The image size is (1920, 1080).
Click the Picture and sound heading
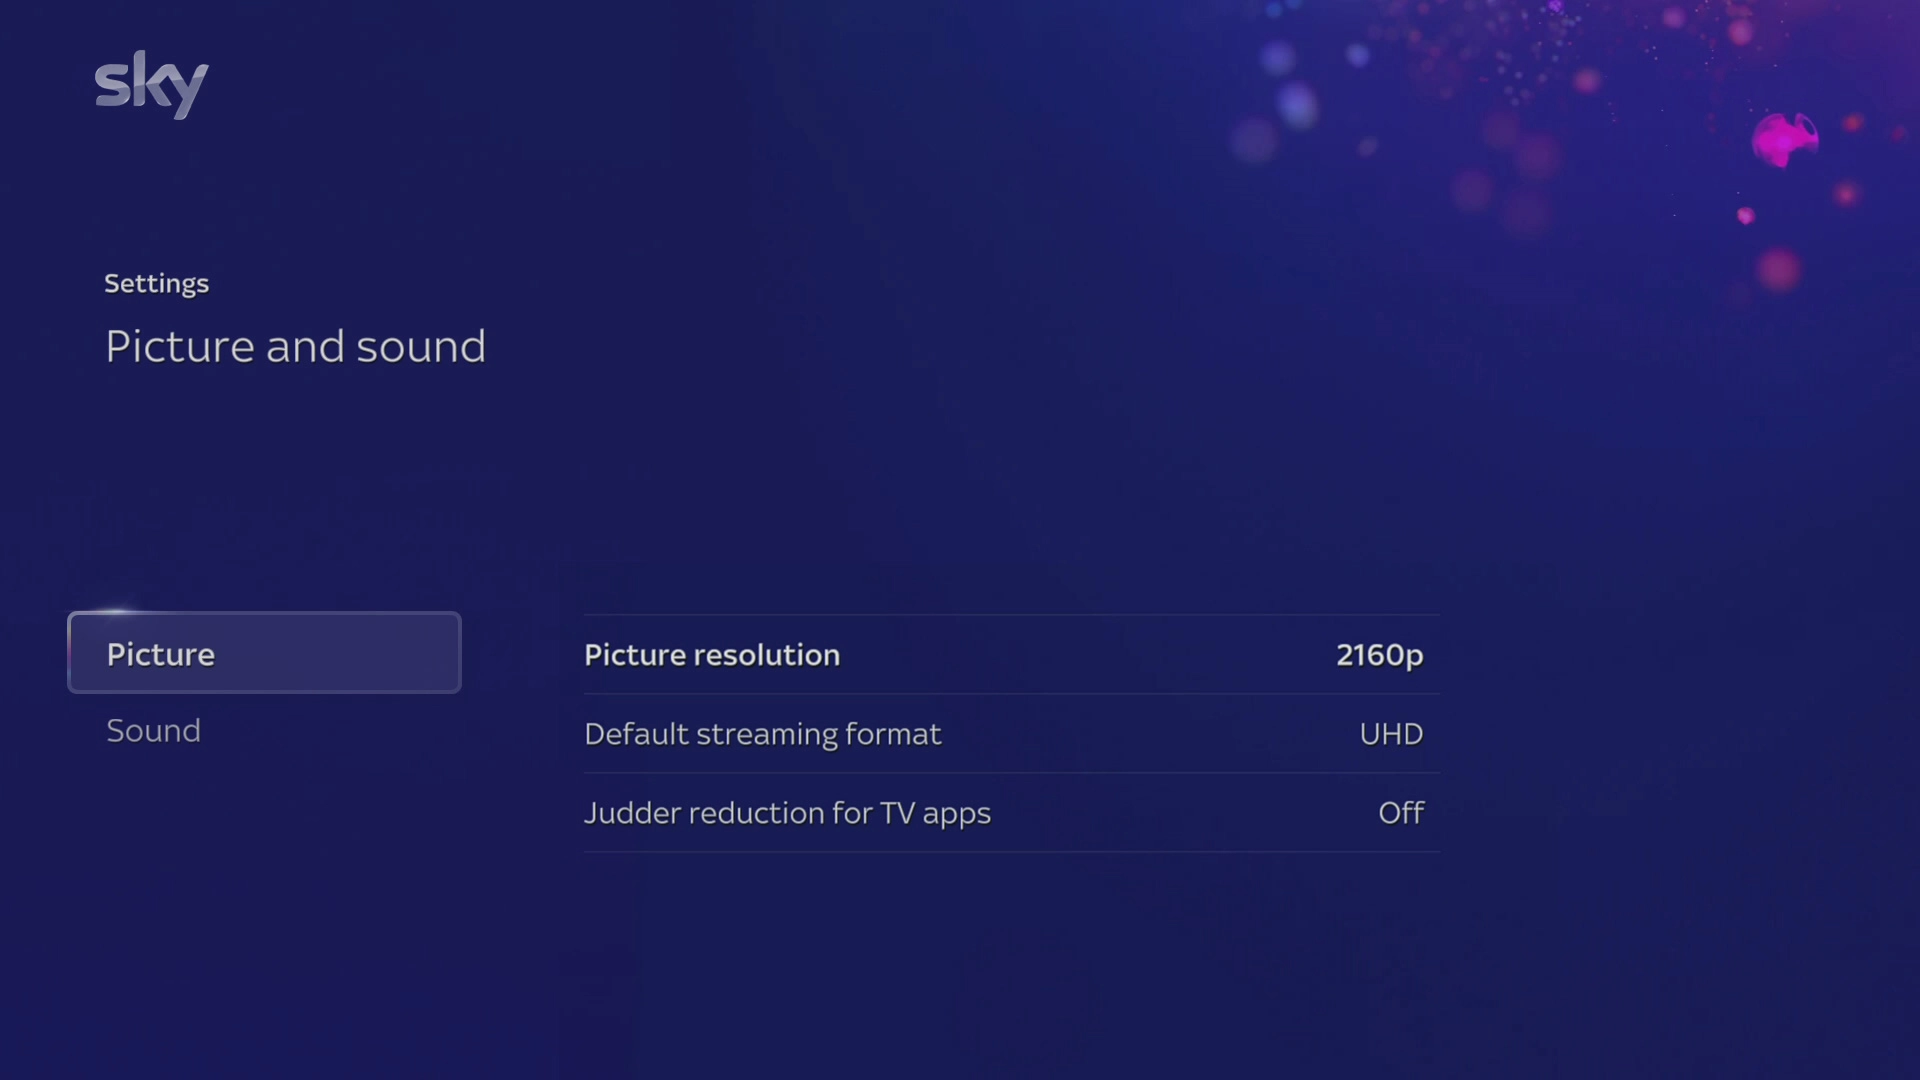[x=295, y=347]
